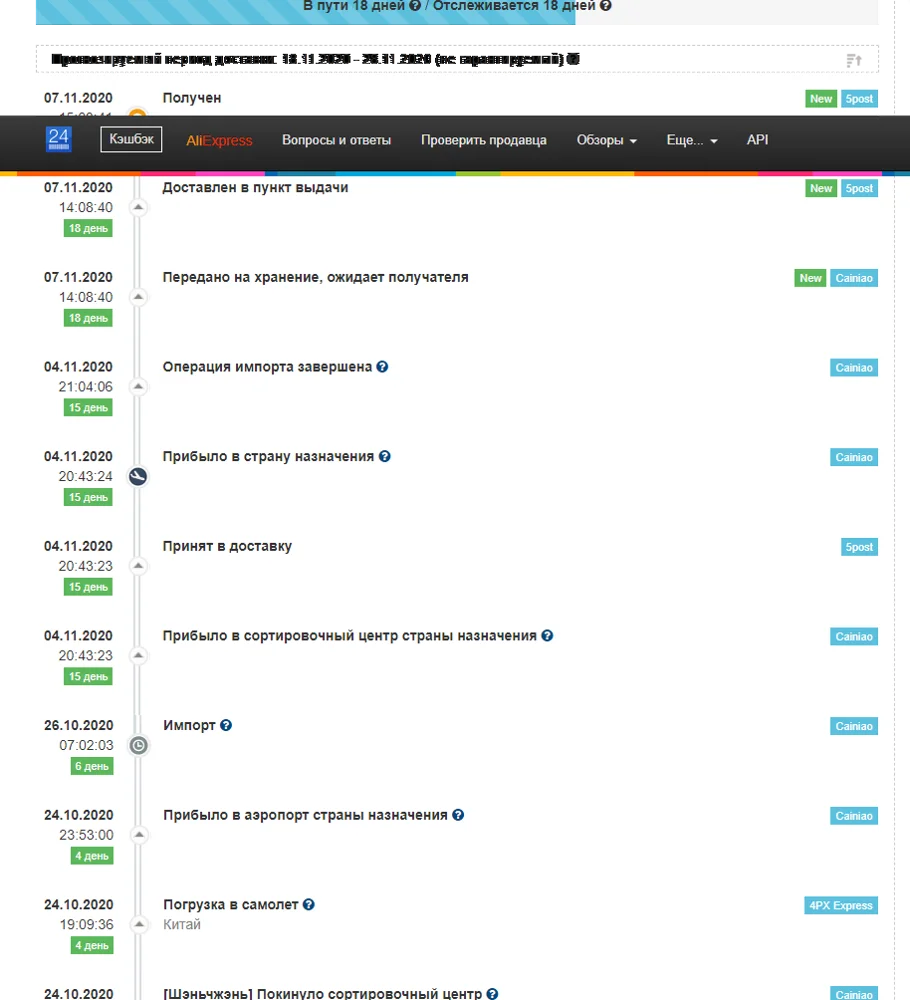Click arrow marker at Операция импорта завершена
Image resolution: width=910 pixels, height=1000 pixels.
click(138, 386)
